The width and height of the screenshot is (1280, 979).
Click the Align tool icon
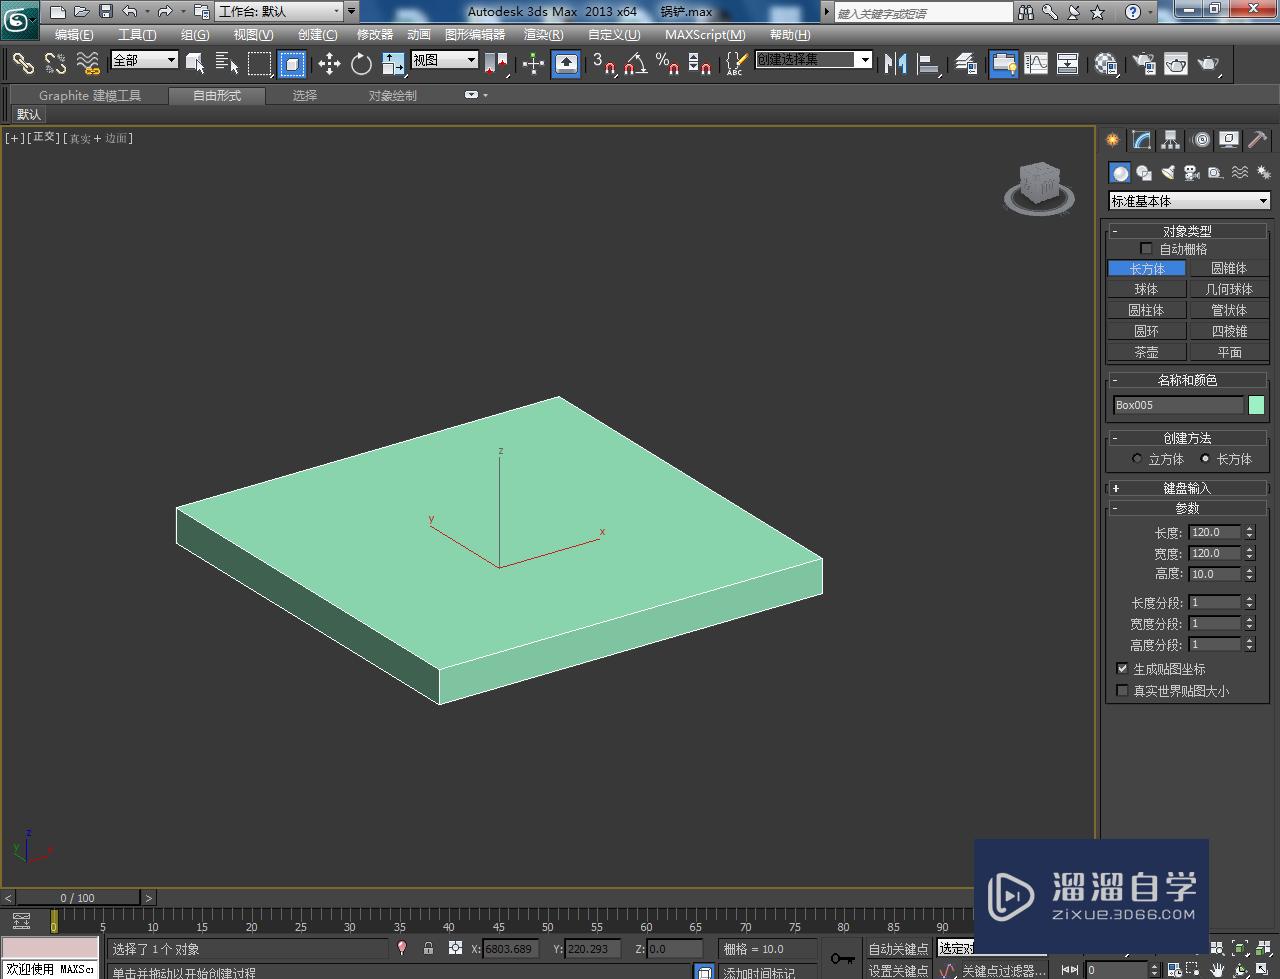(929, 64)
